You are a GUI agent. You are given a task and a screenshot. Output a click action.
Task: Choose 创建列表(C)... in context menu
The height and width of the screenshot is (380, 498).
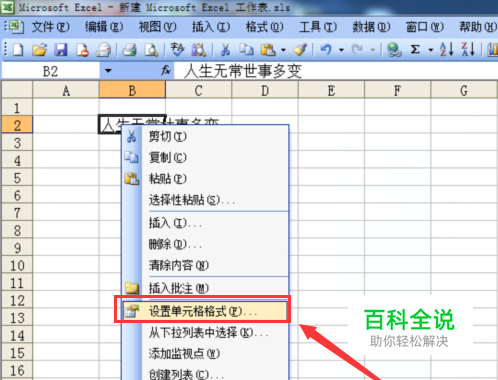tap(205, 373)
